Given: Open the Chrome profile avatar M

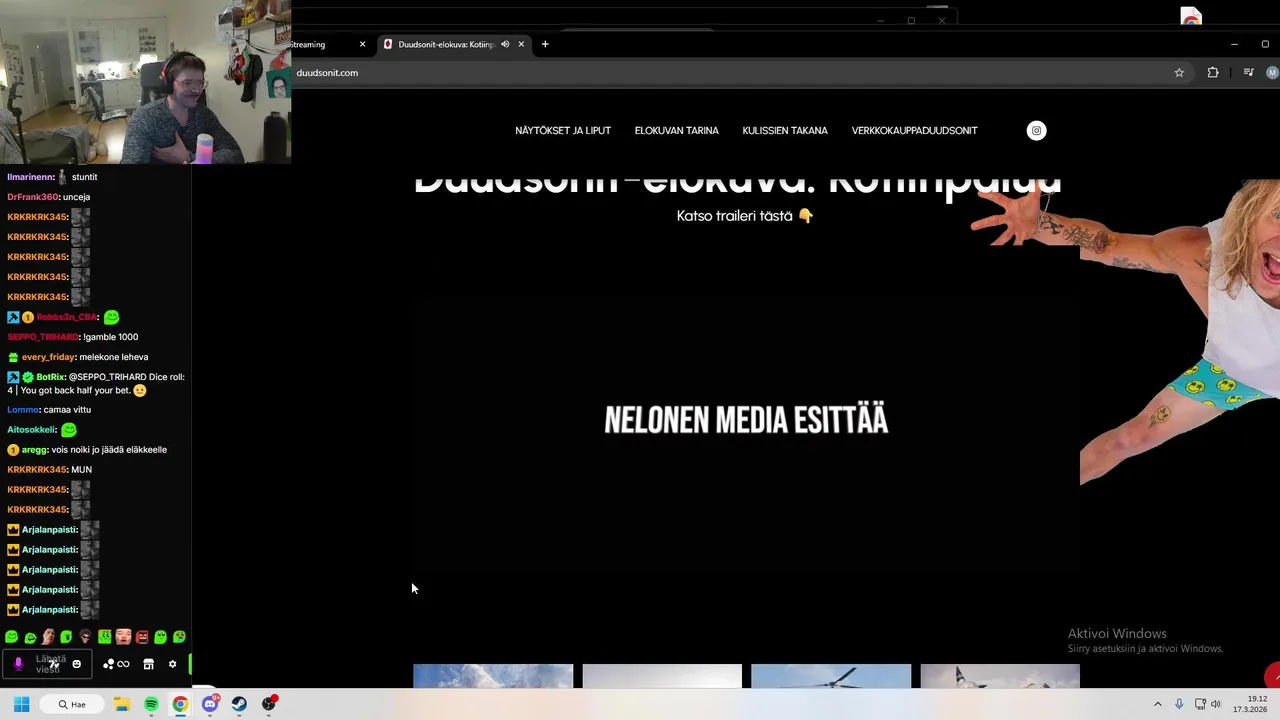Looking at the screenshot, I should pyautogui.click(x=1272, y=73).
